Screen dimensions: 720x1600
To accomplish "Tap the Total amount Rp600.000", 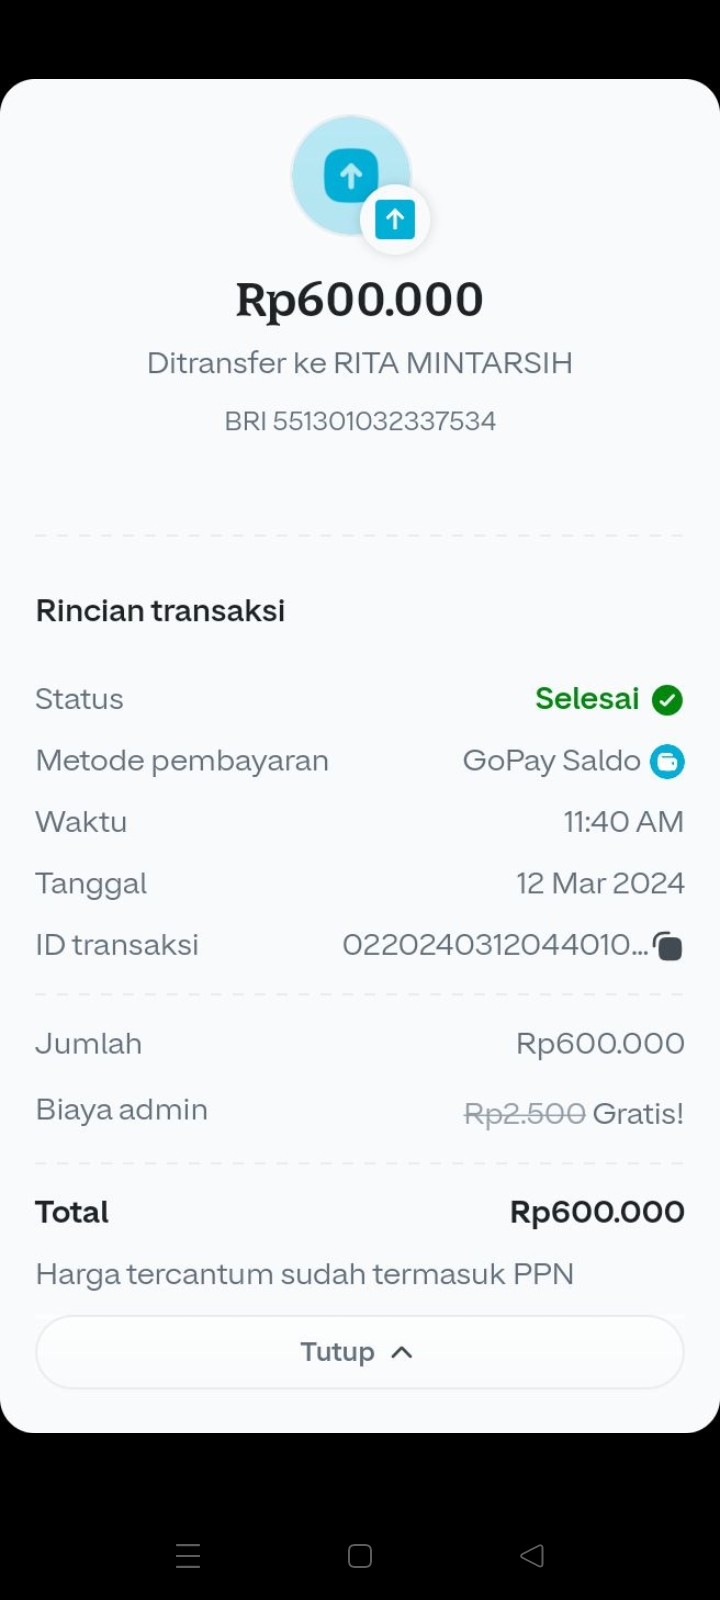I will click(x=597, y=1212).
